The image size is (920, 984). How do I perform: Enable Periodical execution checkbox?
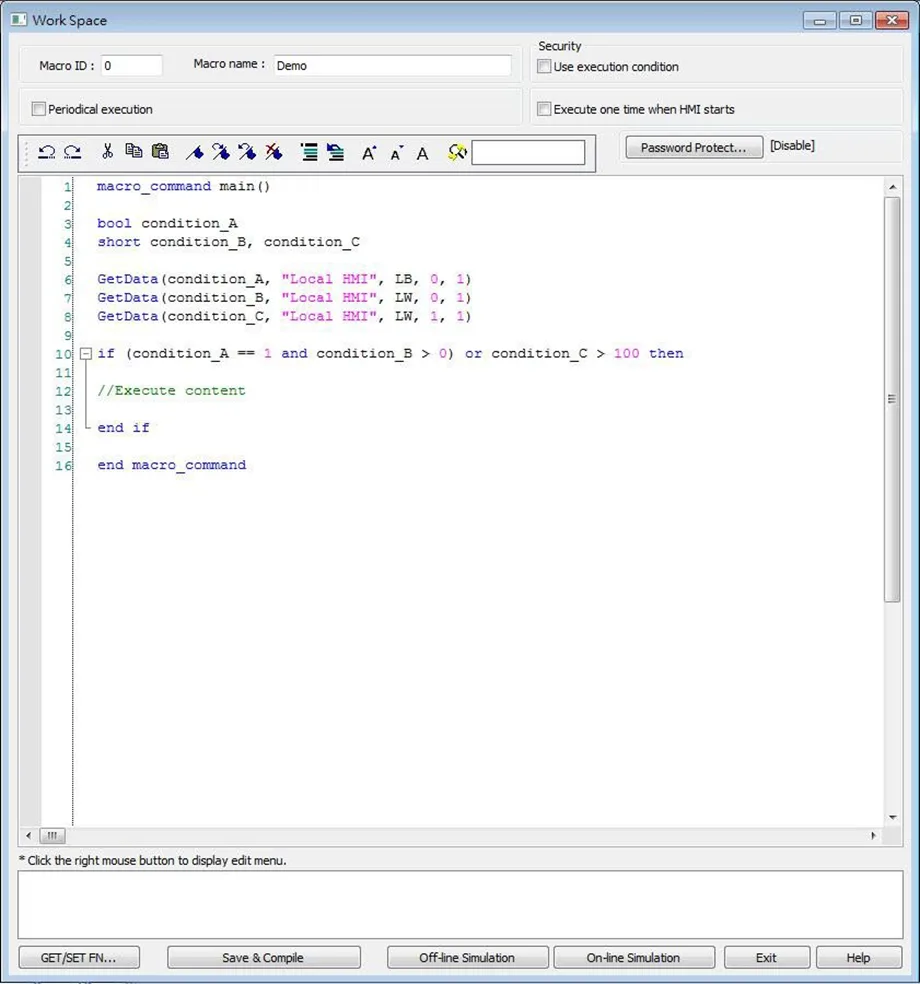pos(39,109)
